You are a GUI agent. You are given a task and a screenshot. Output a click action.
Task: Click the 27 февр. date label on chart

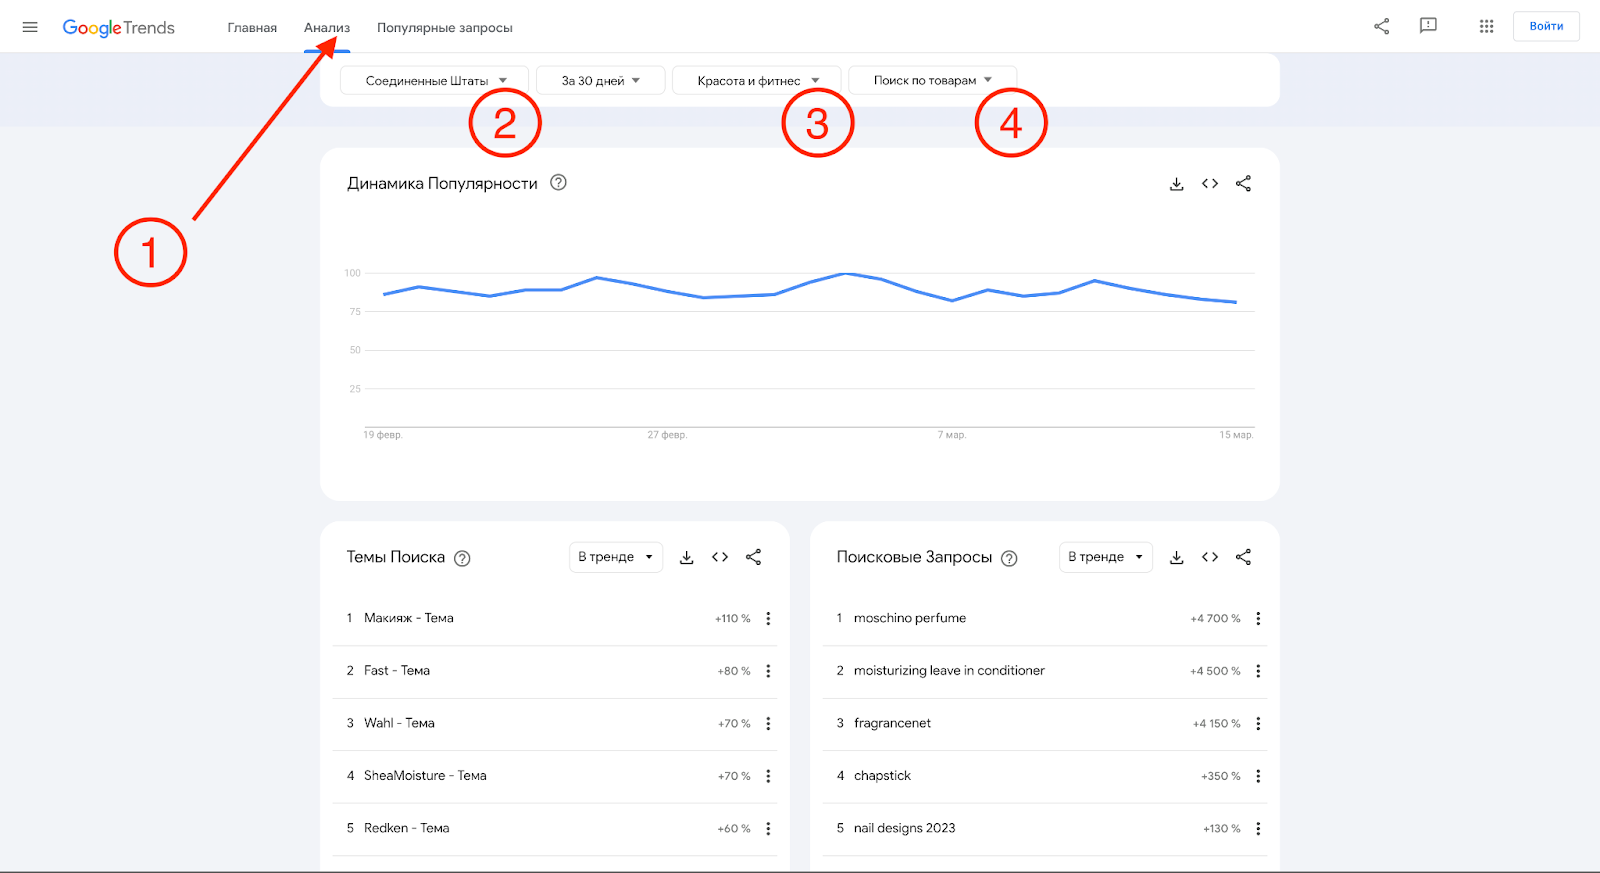(x=667, y=435)
